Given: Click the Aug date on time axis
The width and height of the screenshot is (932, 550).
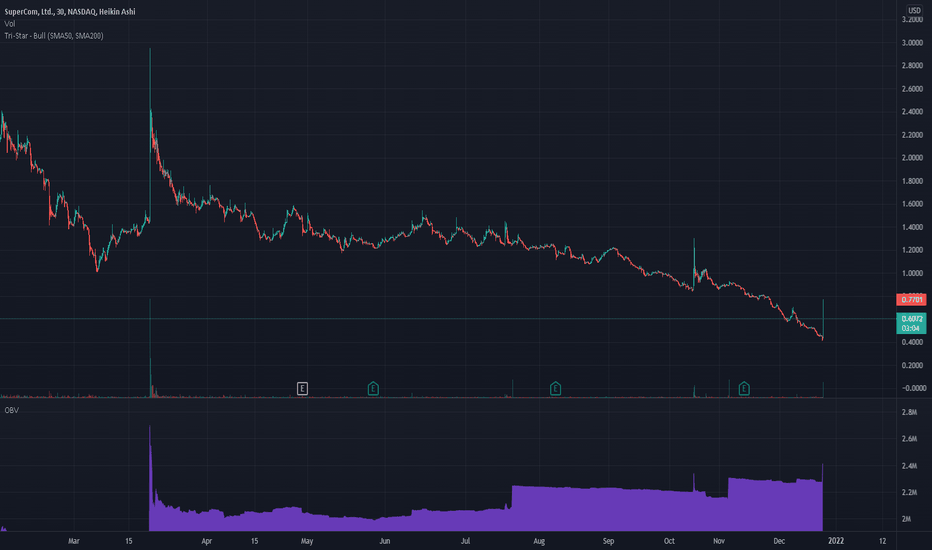Looking at the screenshot, I should (x=539, y=541).
